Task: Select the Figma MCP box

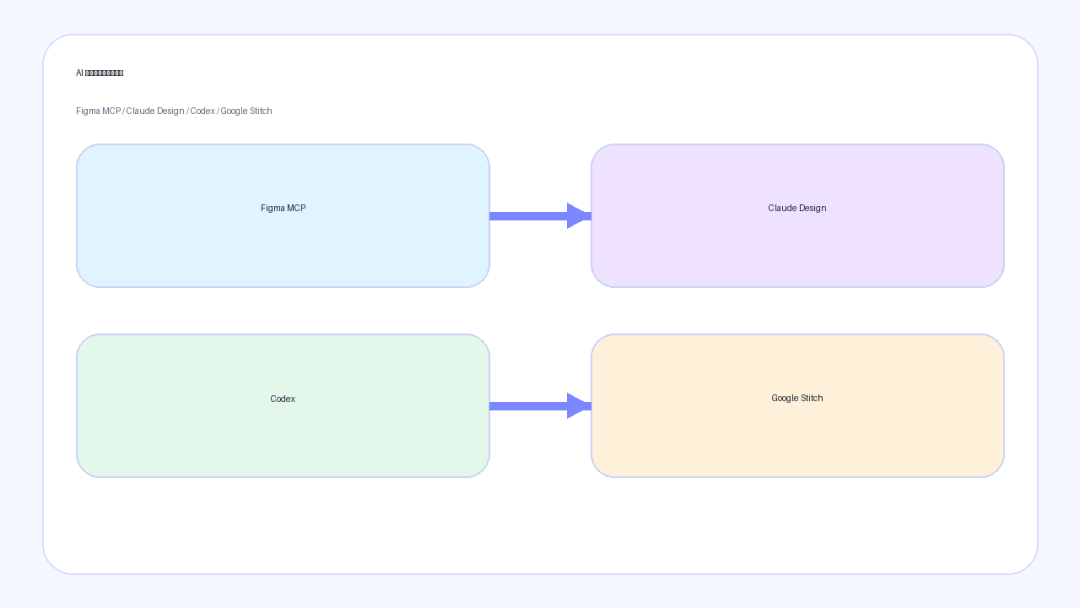Action: [283, 216]
